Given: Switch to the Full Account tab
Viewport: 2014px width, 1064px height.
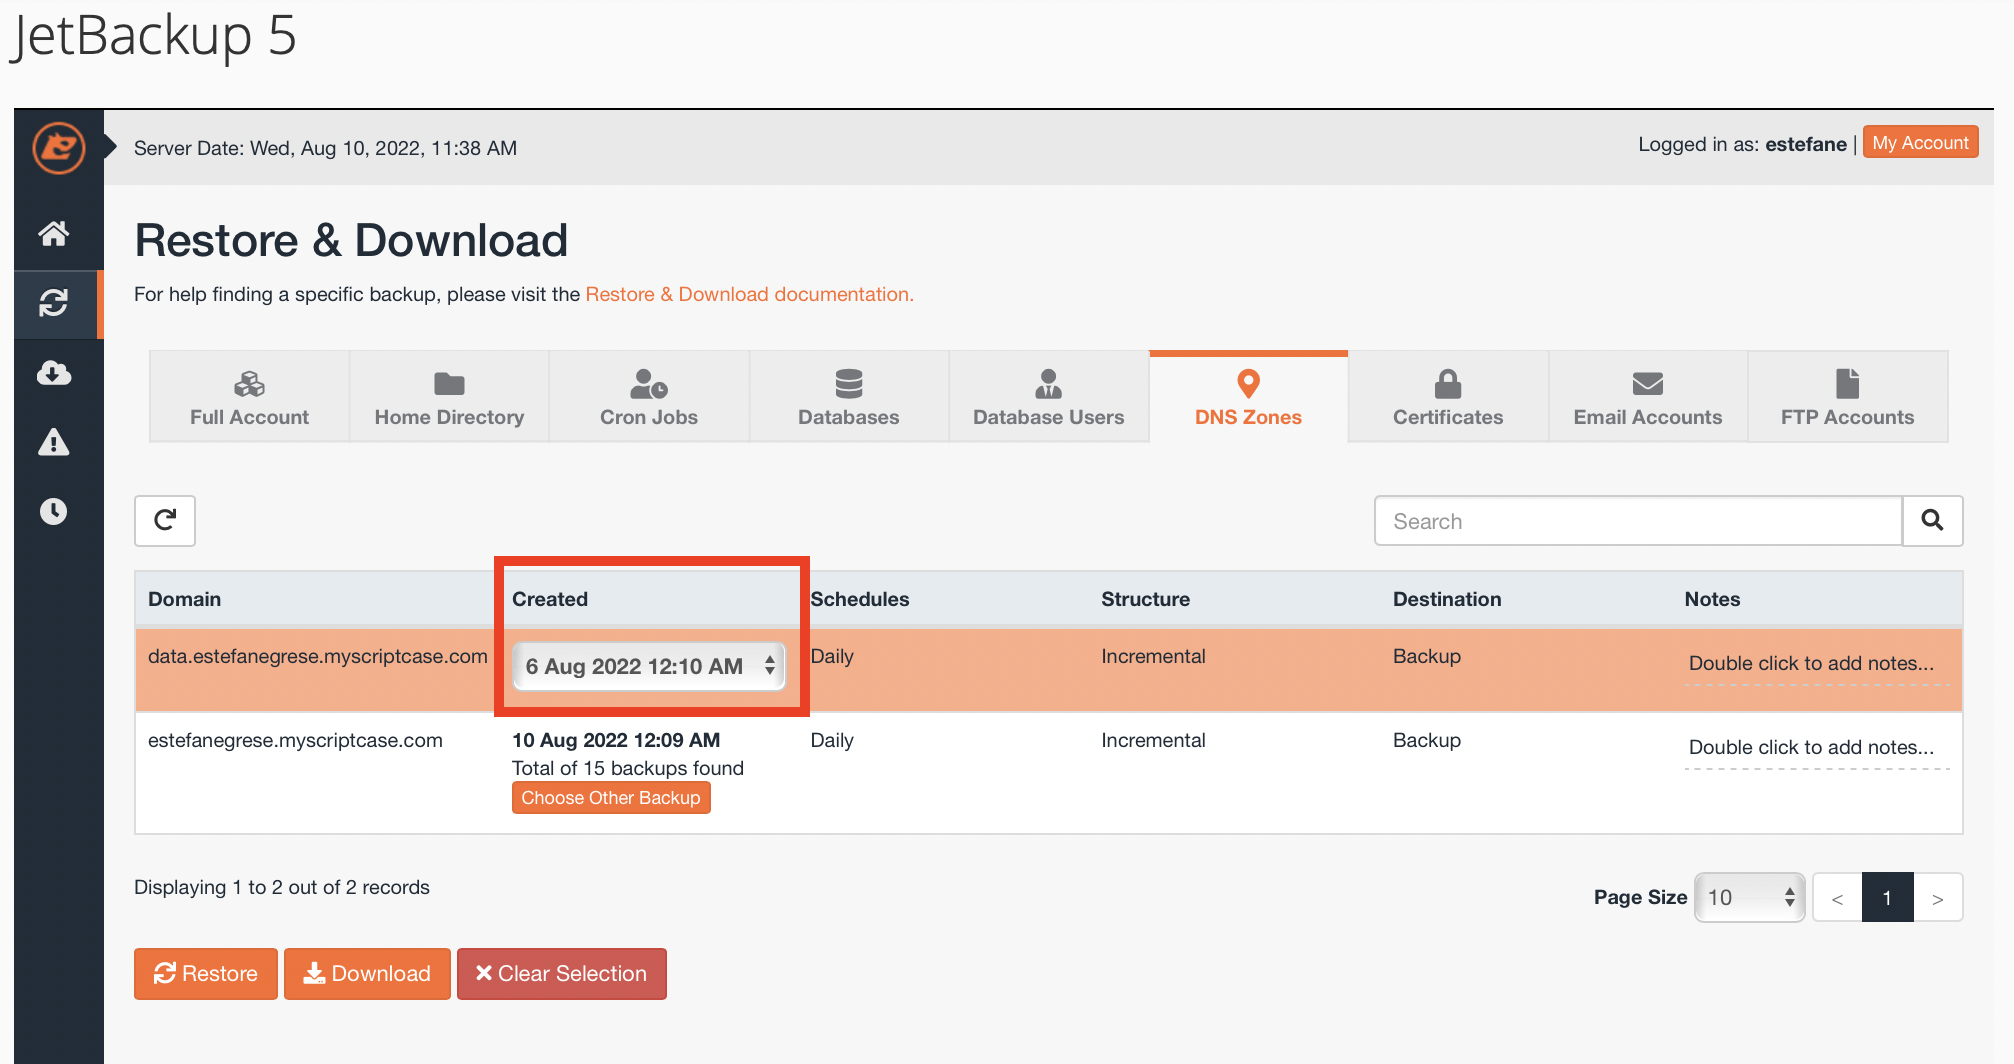Looking at the screenshot, I should pos(249,397).
